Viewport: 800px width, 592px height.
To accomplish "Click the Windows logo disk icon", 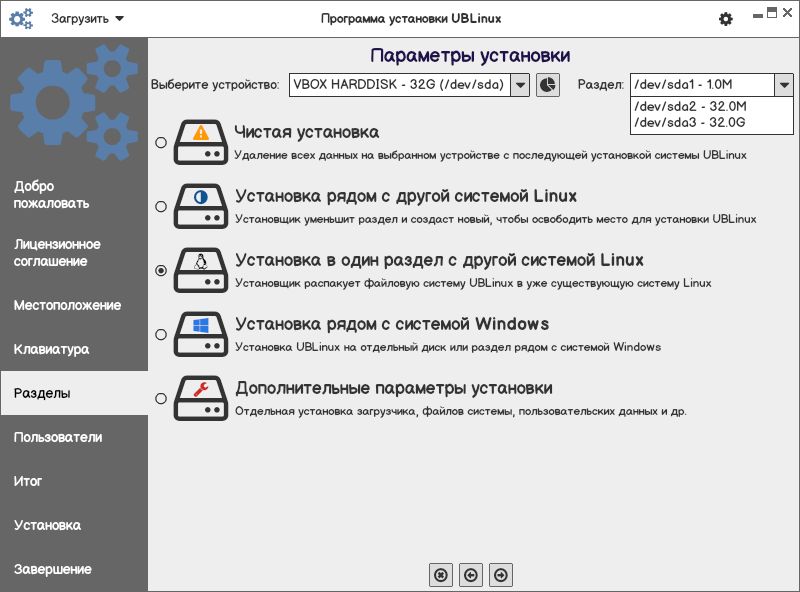I will [x=201, y=334].
